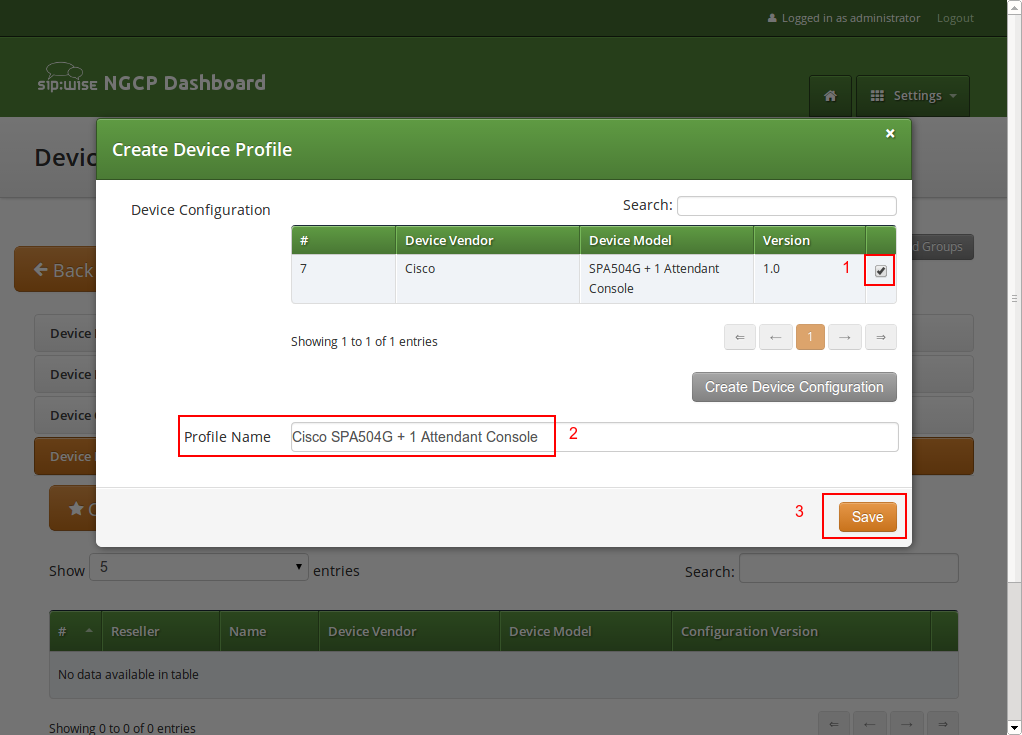Click Create Device Configuration button
1022x735 pixels.
[x=794, y=387]
